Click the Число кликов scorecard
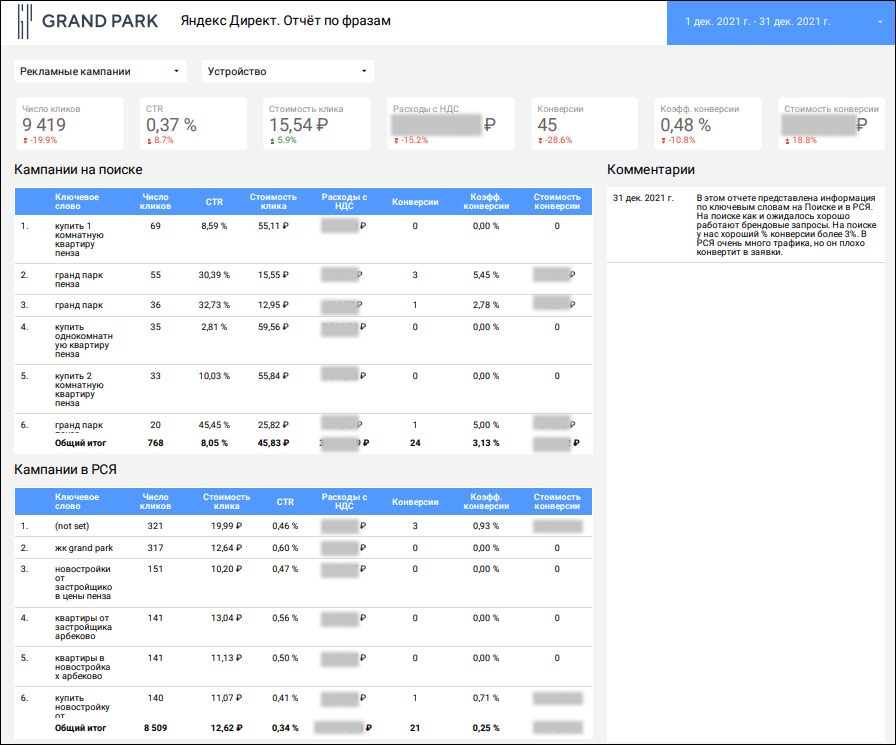The width and height of the screenshot is (896, 745). [x=69, y=124]
